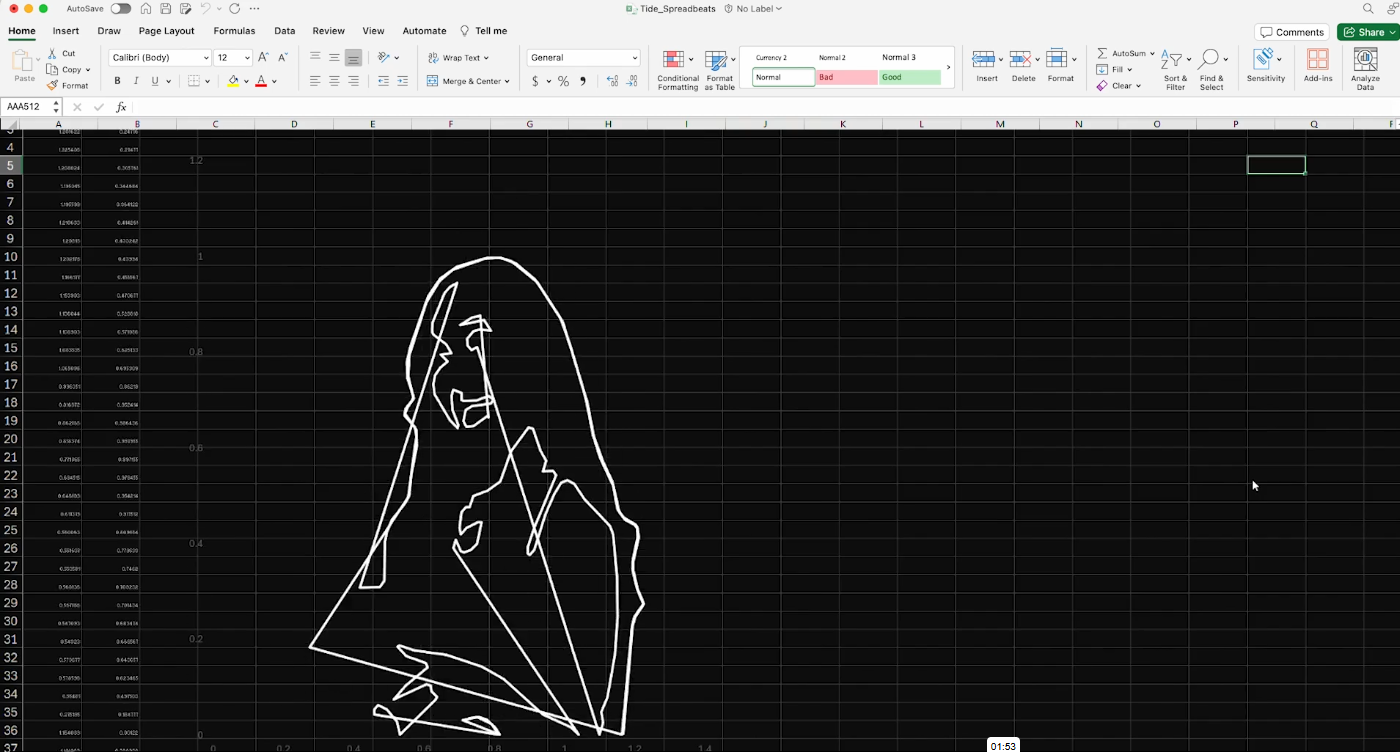
Task: Open the Page Layout tab
Action: click(167, 31)
